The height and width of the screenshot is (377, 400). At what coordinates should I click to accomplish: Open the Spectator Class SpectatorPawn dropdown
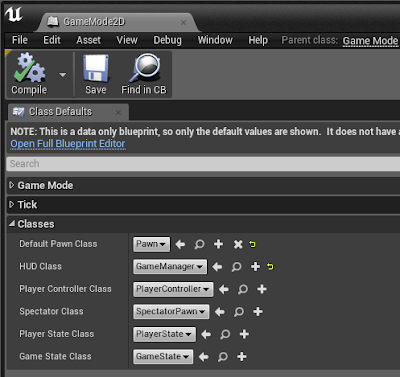click(171, 312)
